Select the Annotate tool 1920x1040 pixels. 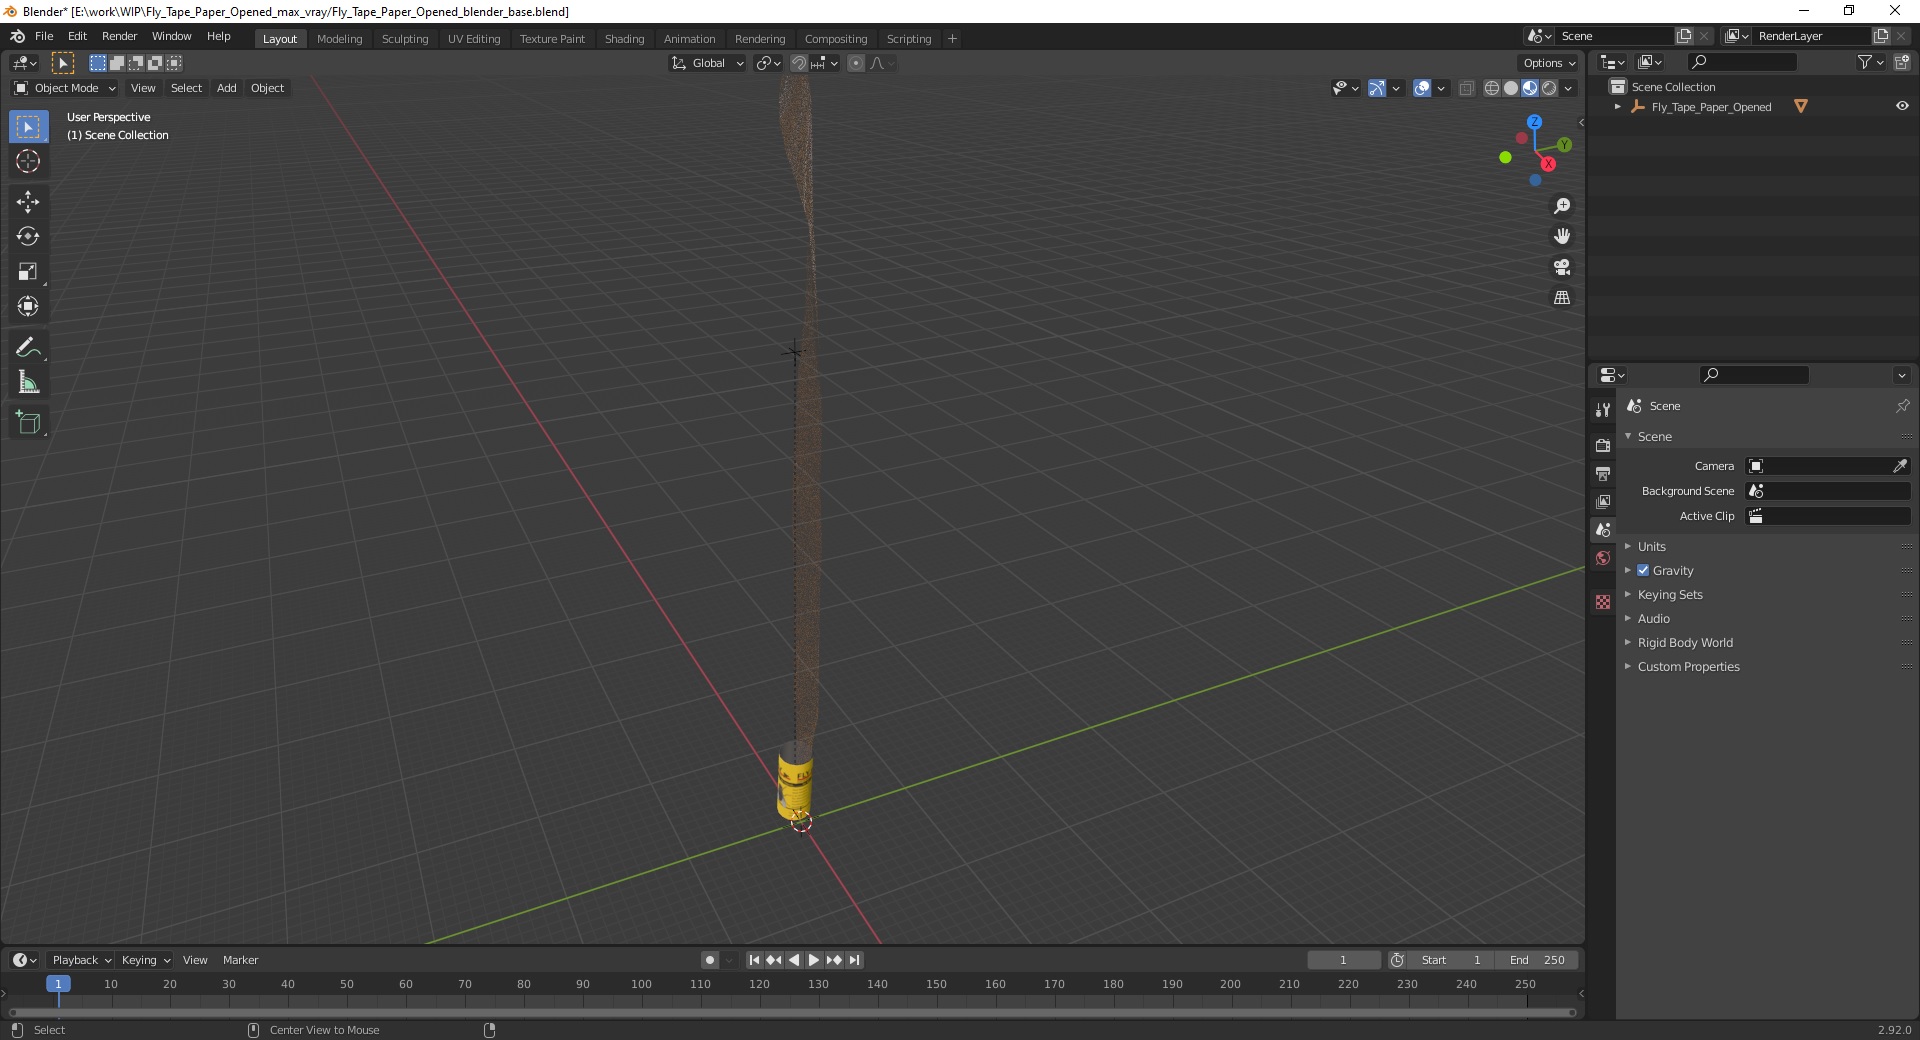tap(28, 348)
